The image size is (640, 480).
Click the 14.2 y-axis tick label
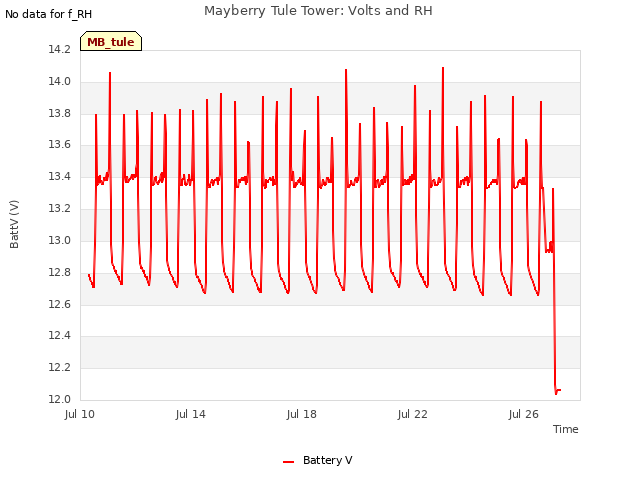coord(60,49)
